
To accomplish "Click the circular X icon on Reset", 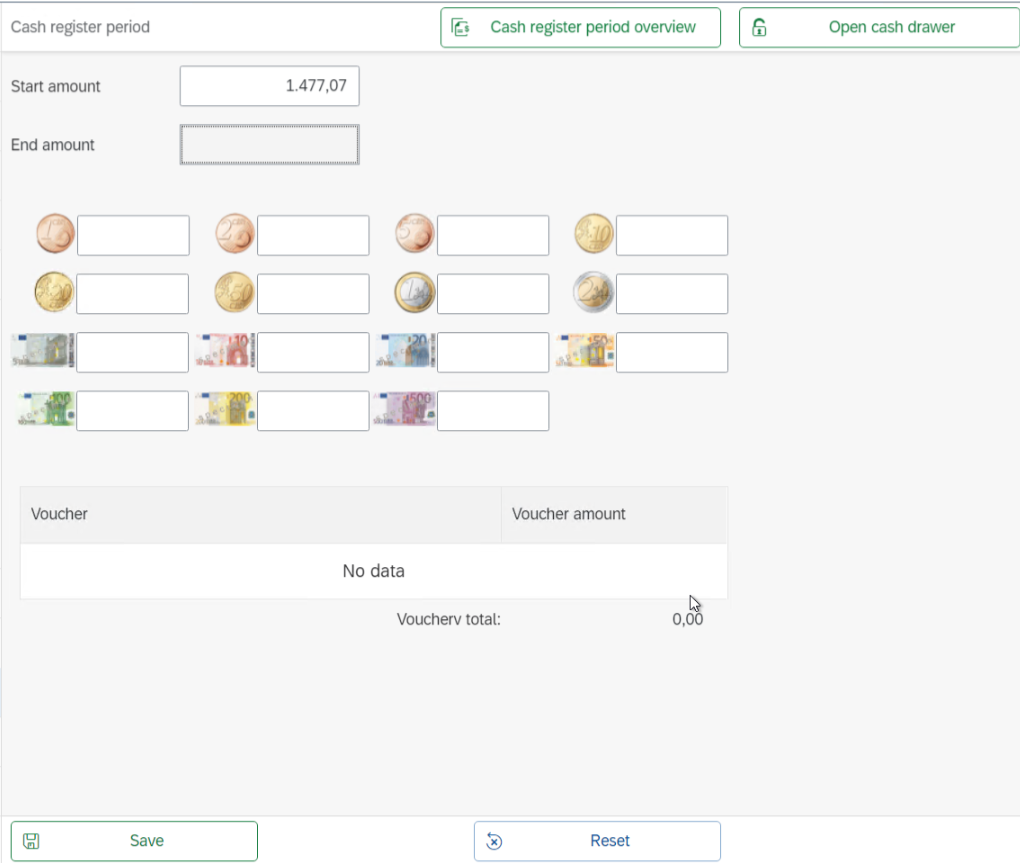I will pos(494,841).
